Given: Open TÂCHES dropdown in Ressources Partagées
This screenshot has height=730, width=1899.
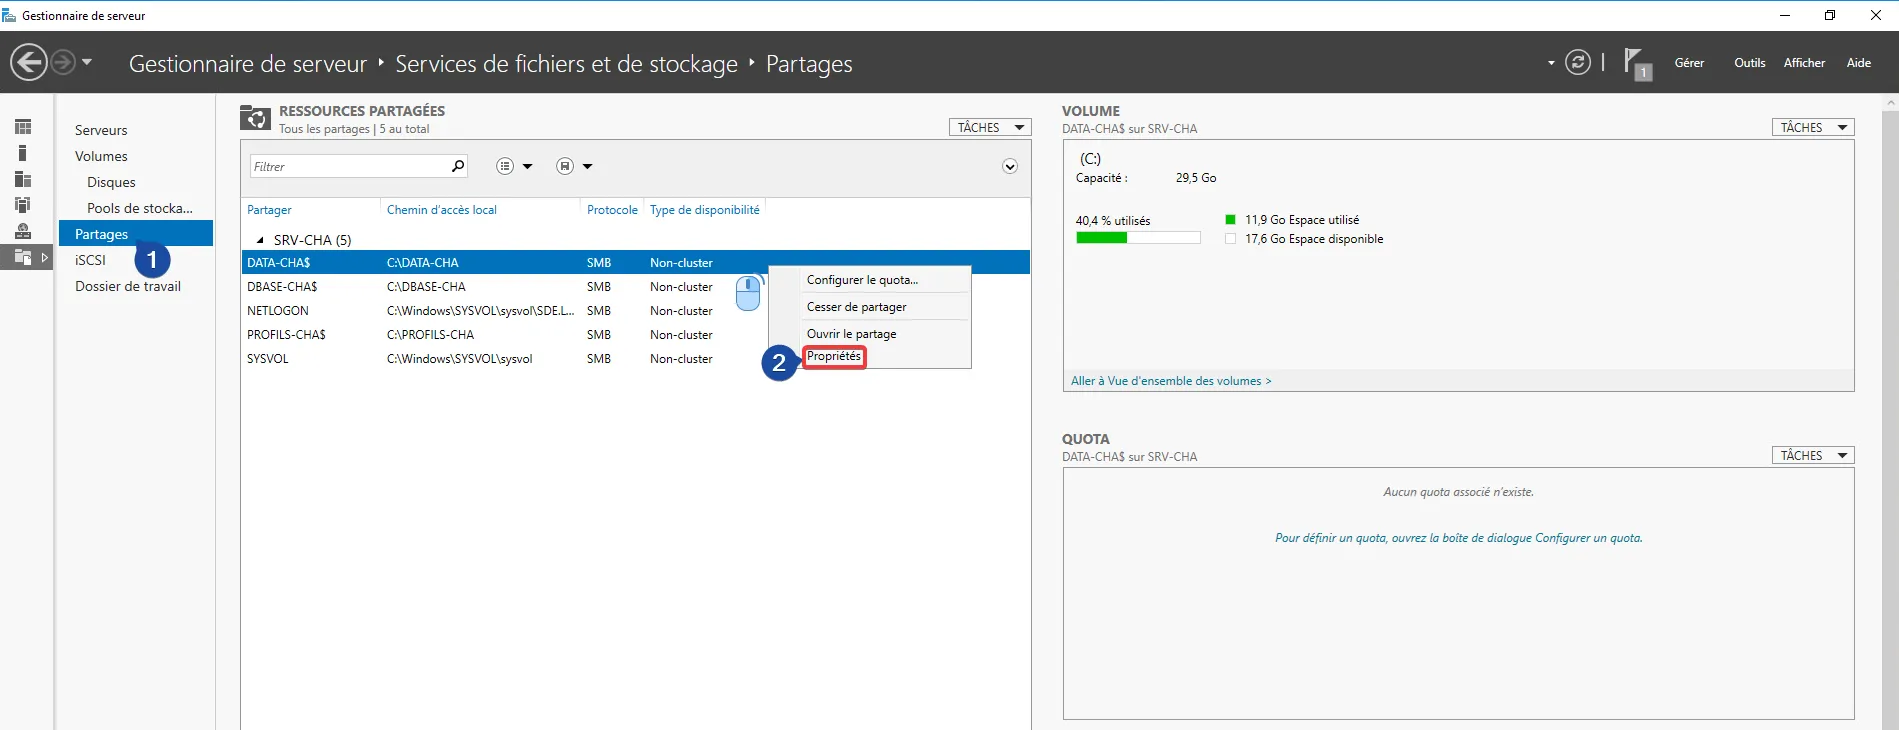Looking at the screenshot, I should [x=989, y=127].
